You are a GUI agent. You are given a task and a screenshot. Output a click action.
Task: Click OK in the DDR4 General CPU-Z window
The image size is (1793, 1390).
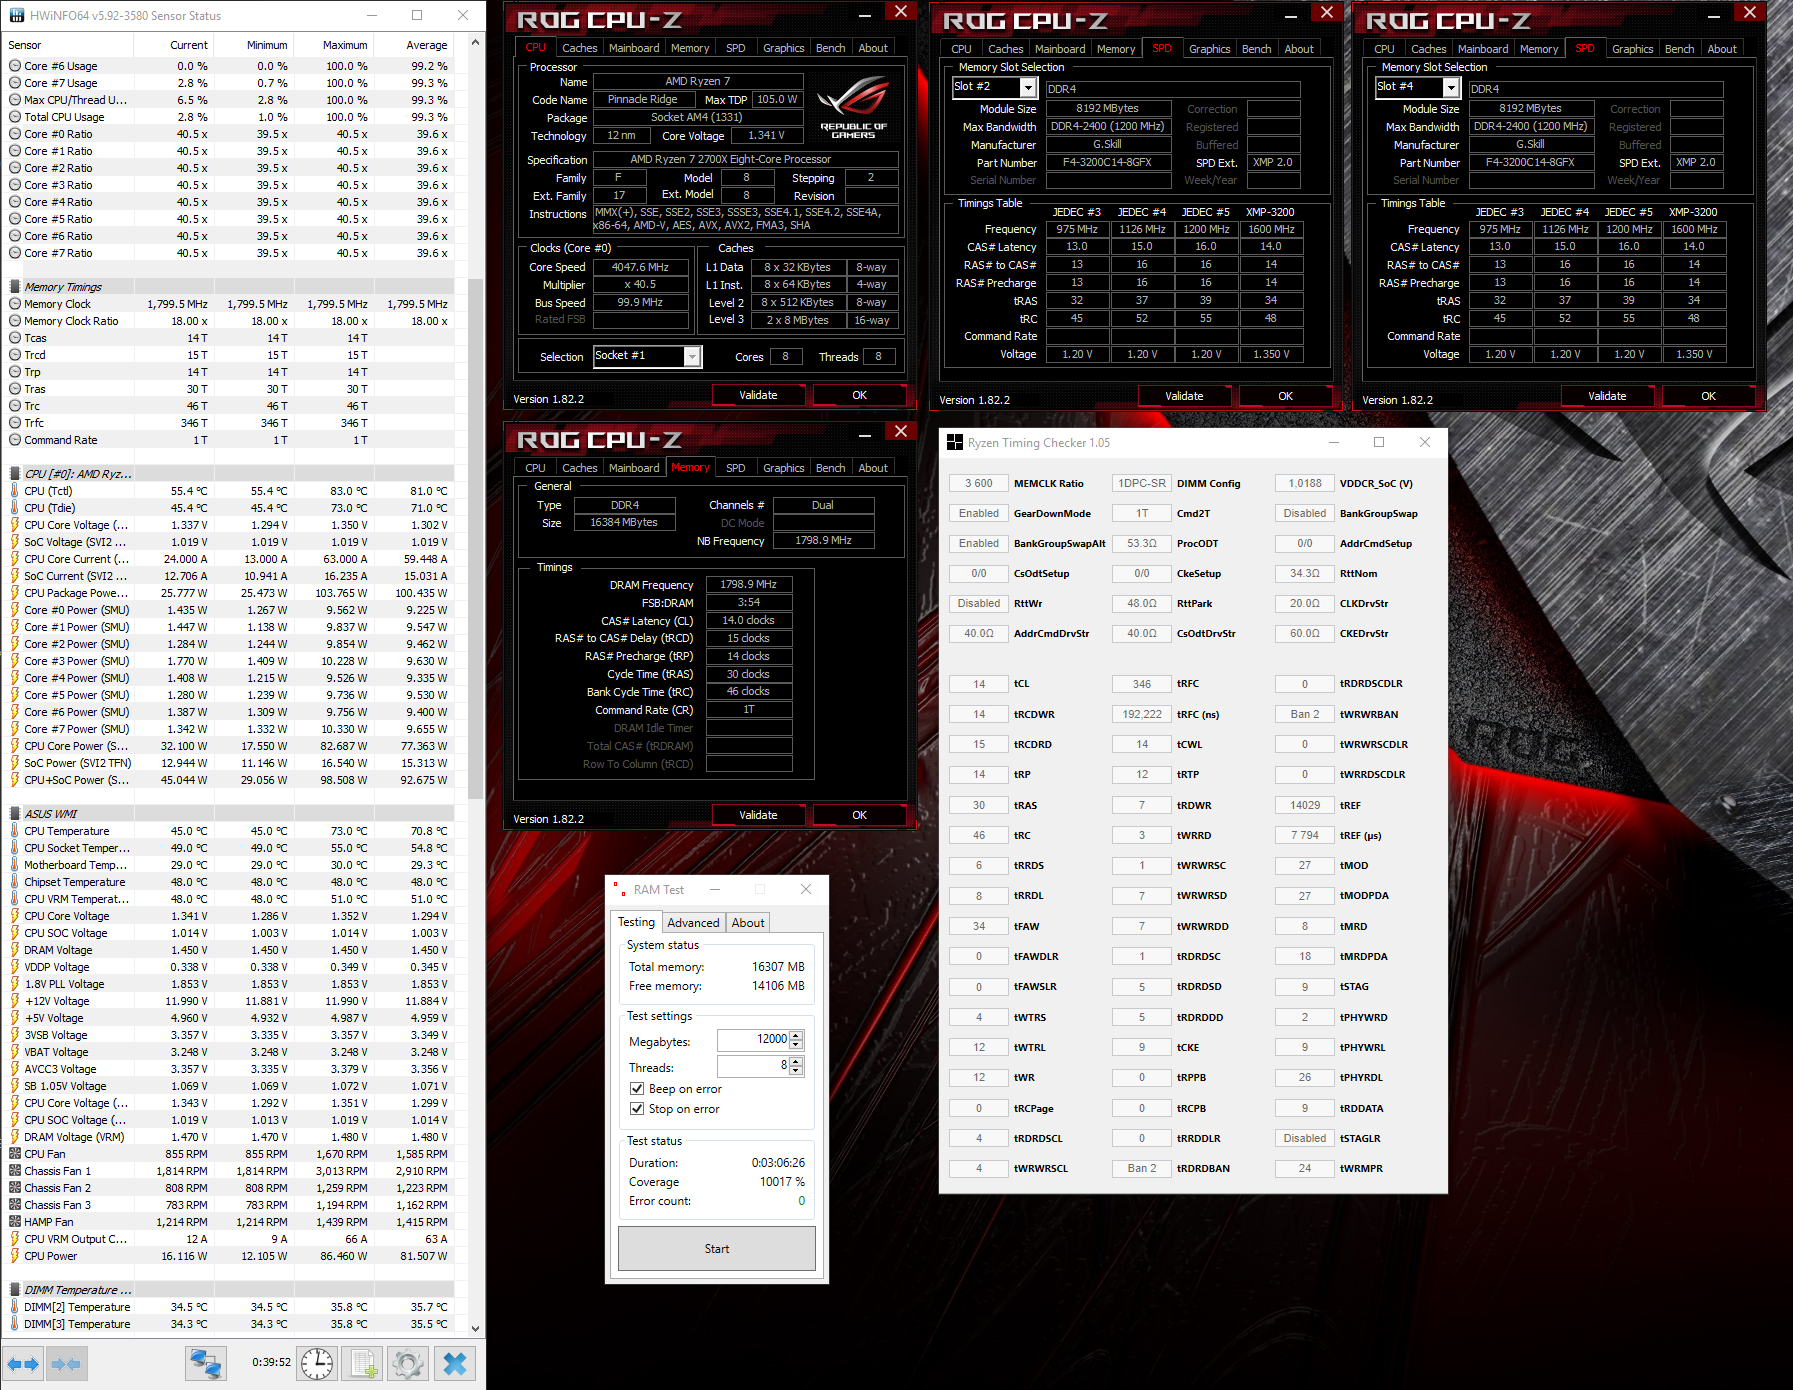pos(859,816)
